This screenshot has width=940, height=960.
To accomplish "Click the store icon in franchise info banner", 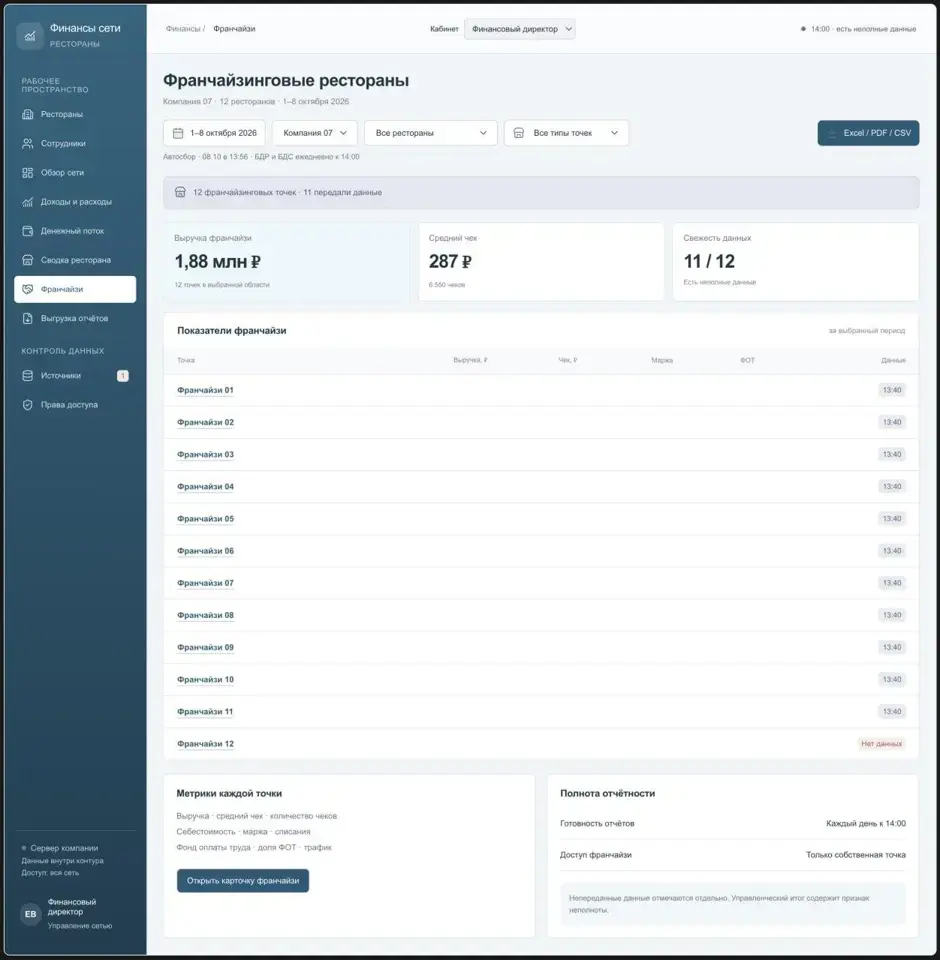I will 180,192.
